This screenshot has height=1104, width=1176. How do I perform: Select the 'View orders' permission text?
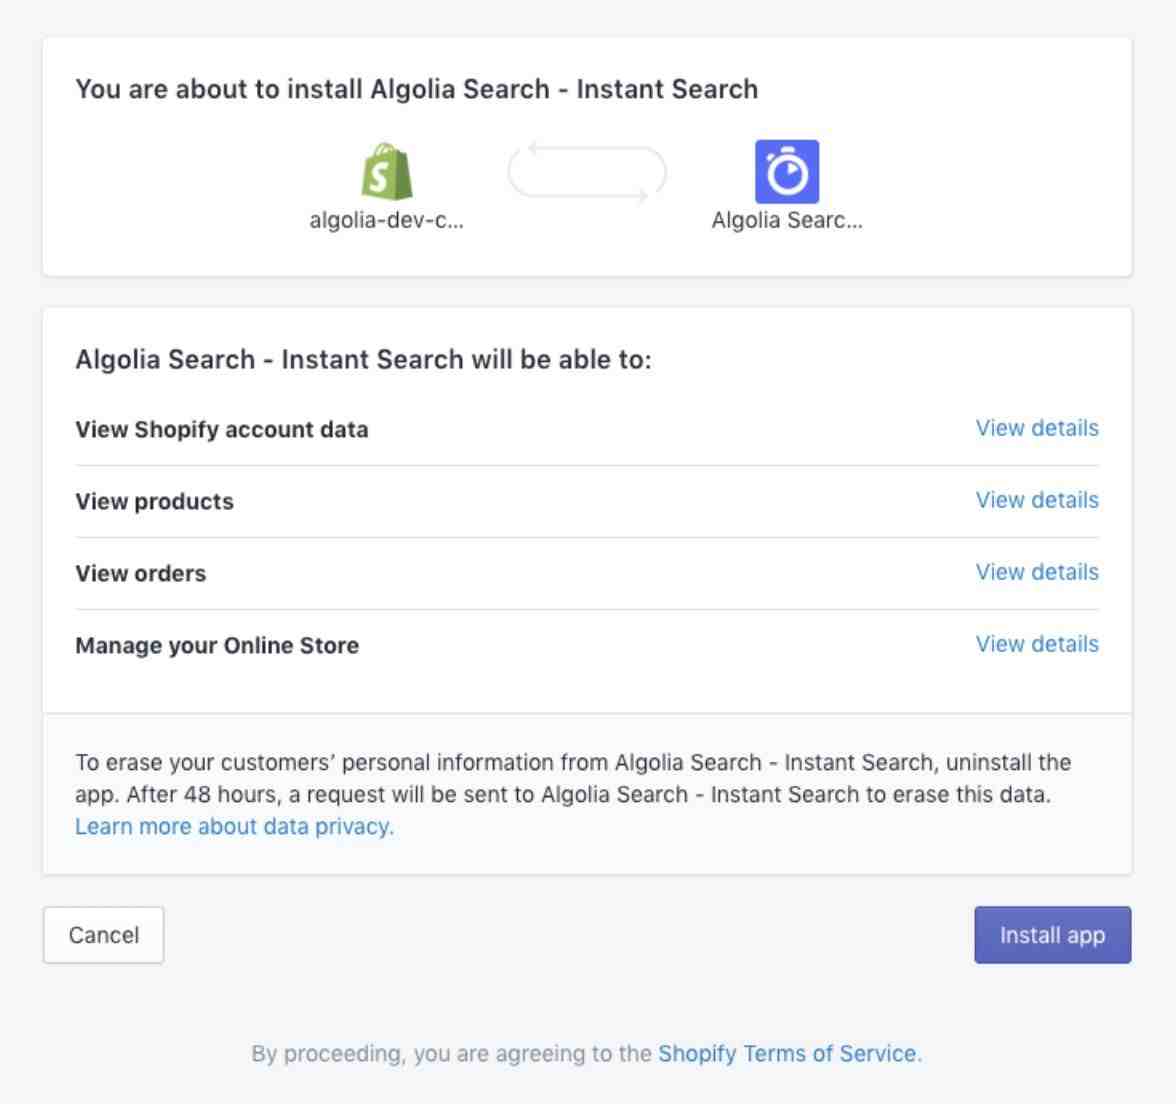[140, 574]
